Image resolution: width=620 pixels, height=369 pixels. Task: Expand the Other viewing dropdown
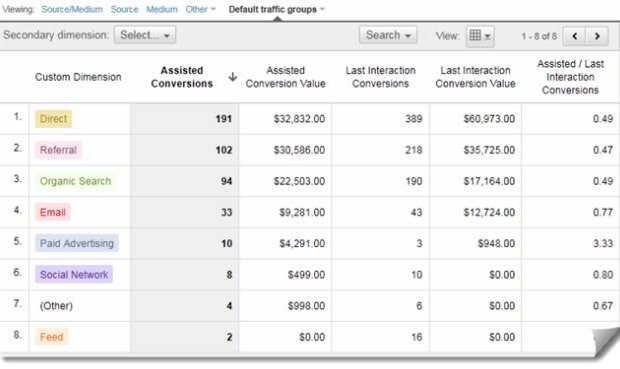pyautogui.click(x=200, y=9)
